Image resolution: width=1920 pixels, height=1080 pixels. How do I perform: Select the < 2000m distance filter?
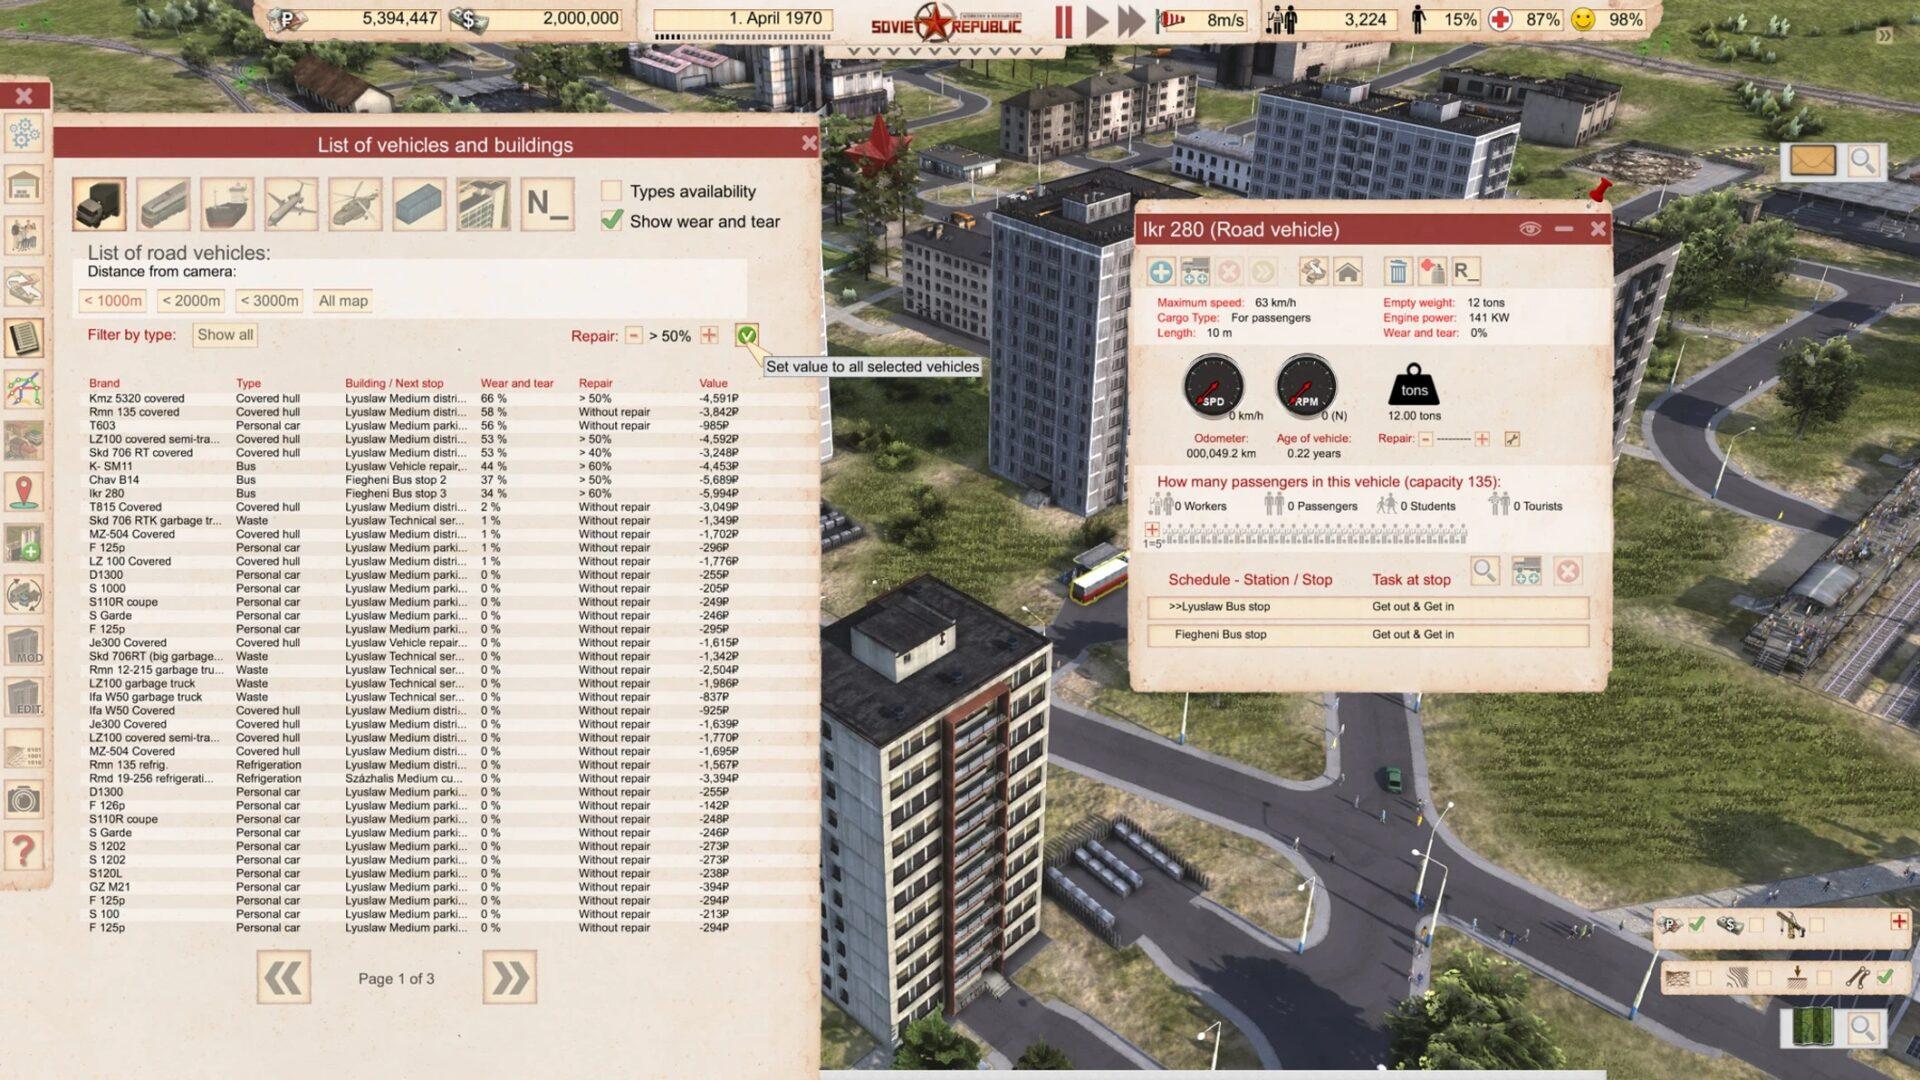click(x=191, y=301)
